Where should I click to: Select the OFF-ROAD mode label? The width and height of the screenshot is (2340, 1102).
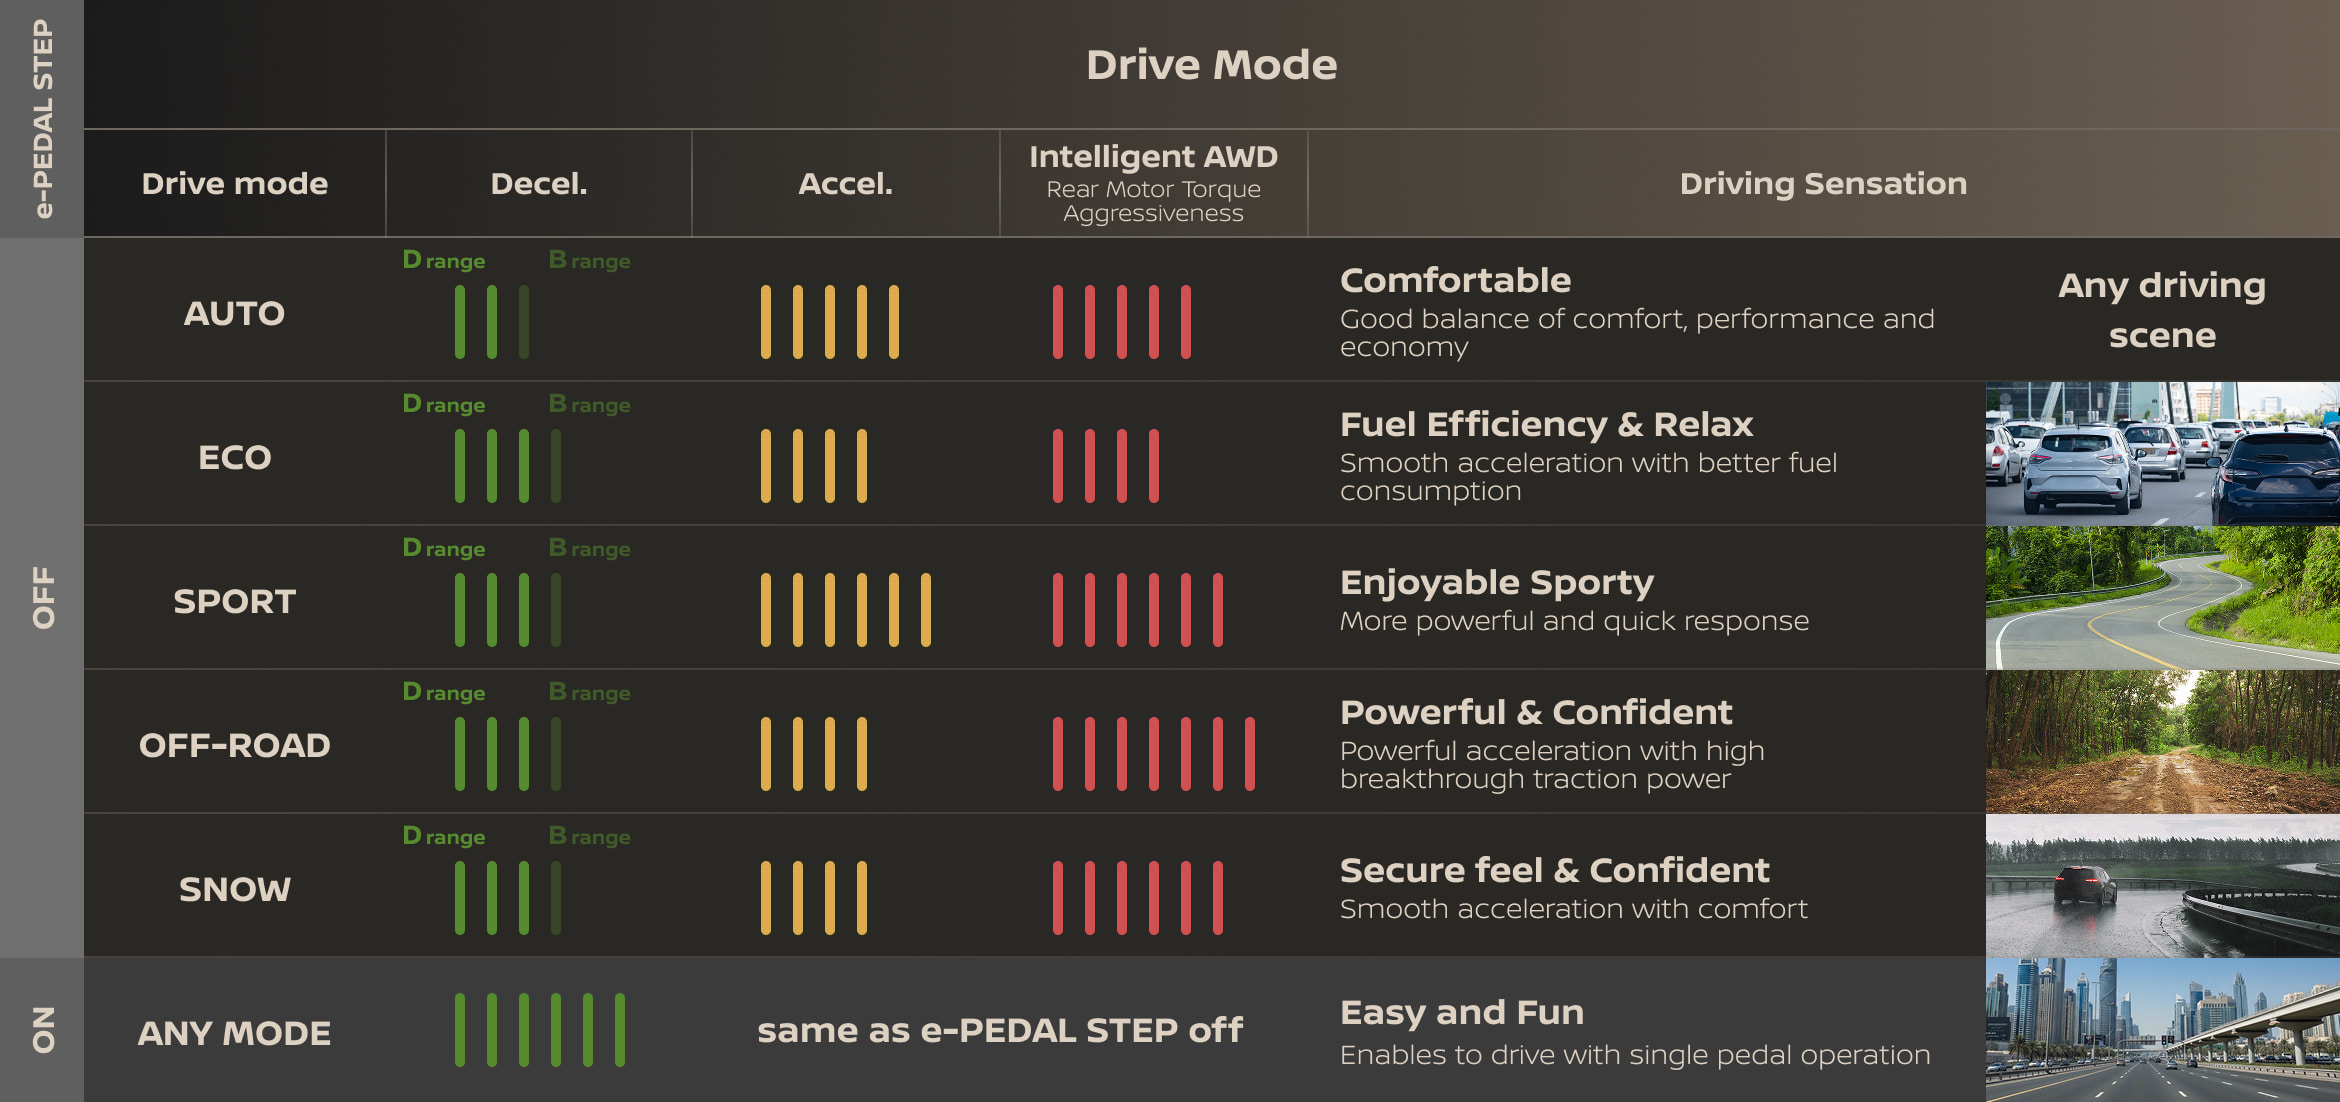click(234, 746)
